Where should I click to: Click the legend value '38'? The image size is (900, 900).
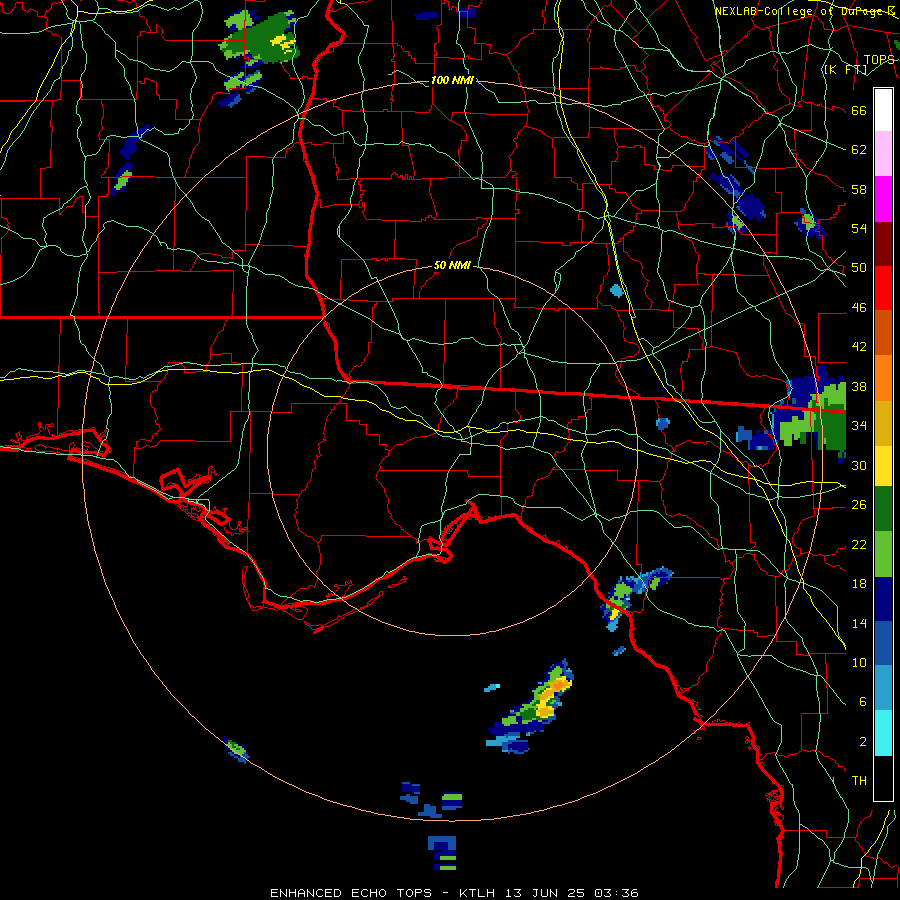[859, 386]
